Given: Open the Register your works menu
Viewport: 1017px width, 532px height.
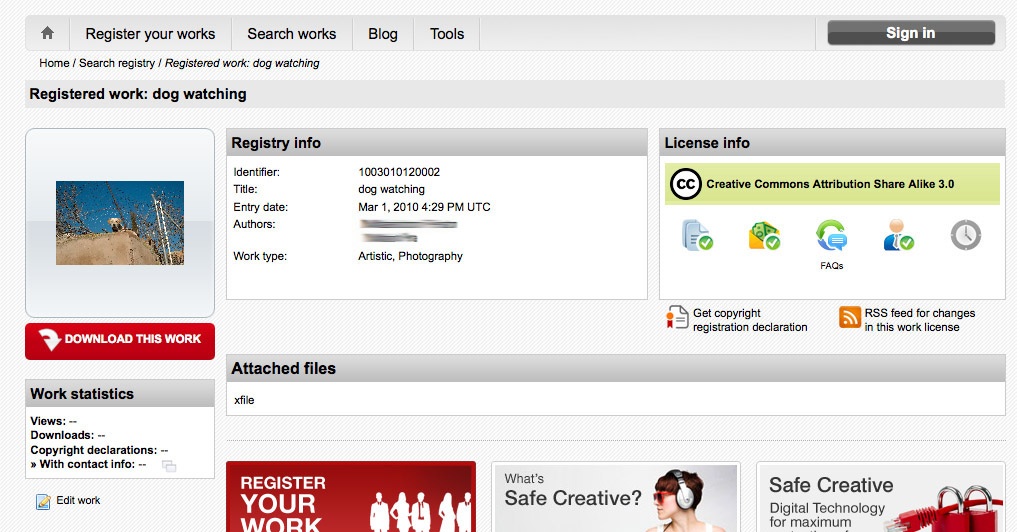Looking at the screenshot, I should point(150,34).
